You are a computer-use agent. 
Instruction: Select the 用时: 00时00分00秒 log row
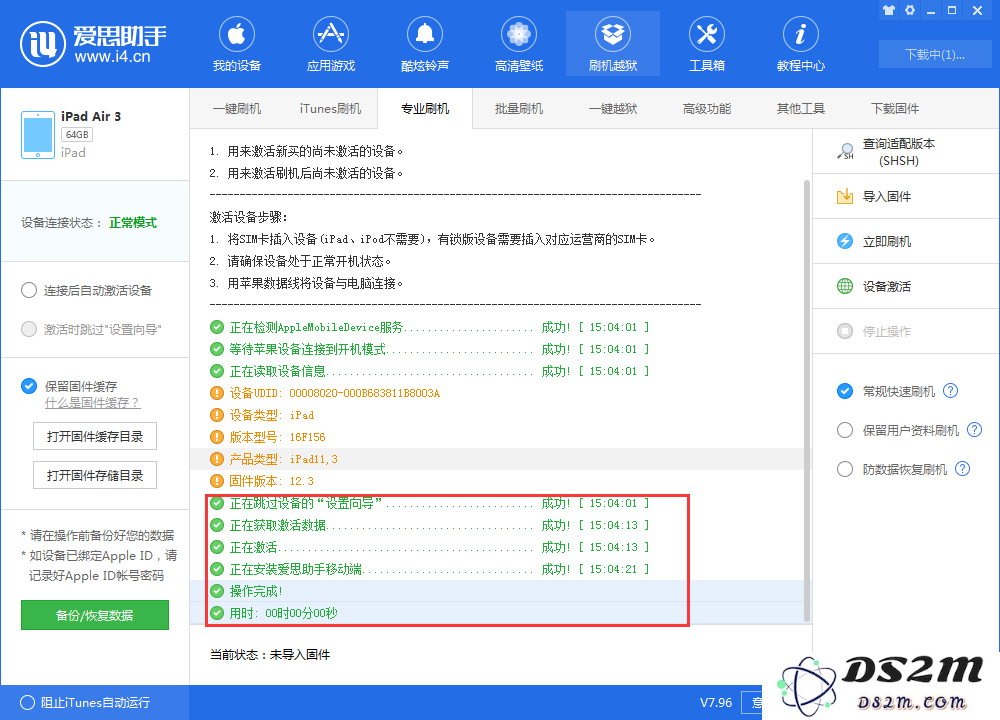(496, 613)
